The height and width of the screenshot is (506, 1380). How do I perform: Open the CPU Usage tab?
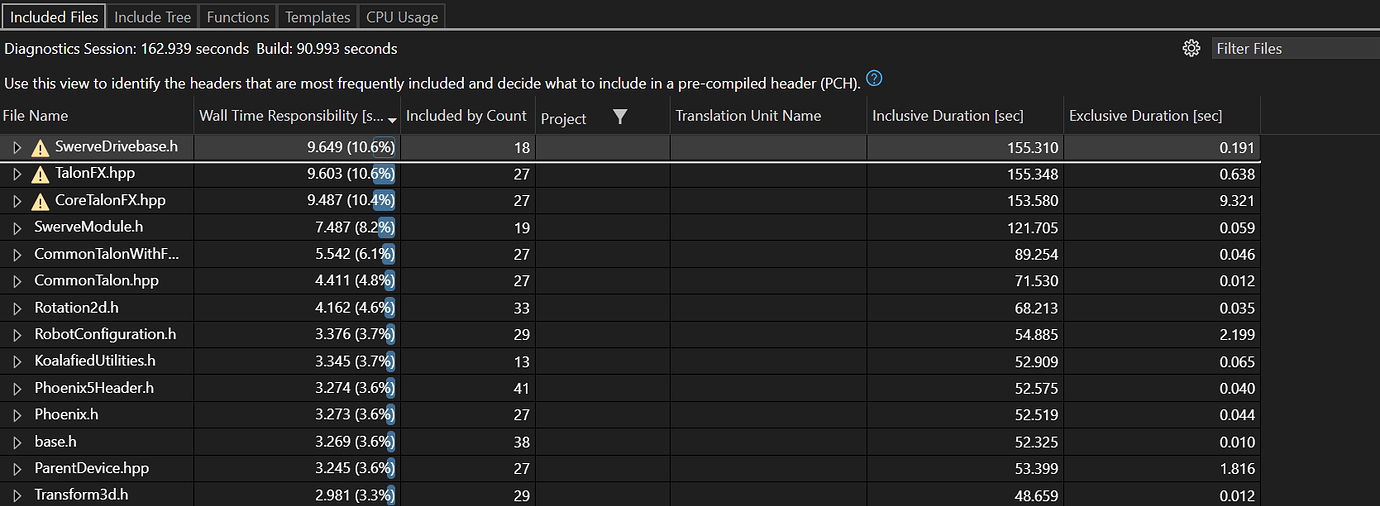point(402,17)
